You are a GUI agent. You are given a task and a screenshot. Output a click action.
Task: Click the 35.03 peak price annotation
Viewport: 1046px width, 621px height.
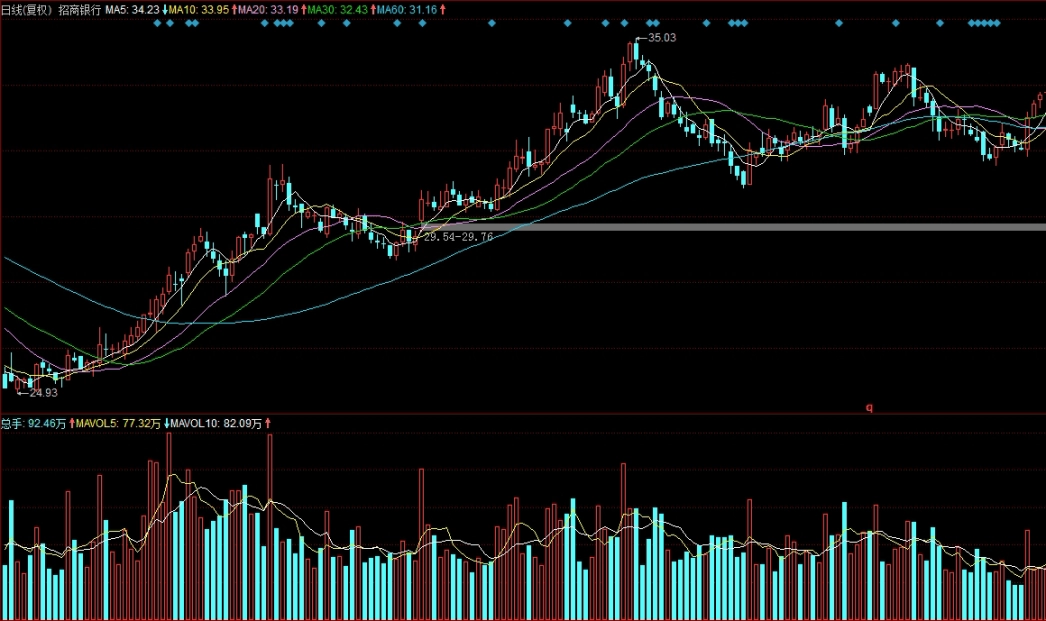coord(662,38)
